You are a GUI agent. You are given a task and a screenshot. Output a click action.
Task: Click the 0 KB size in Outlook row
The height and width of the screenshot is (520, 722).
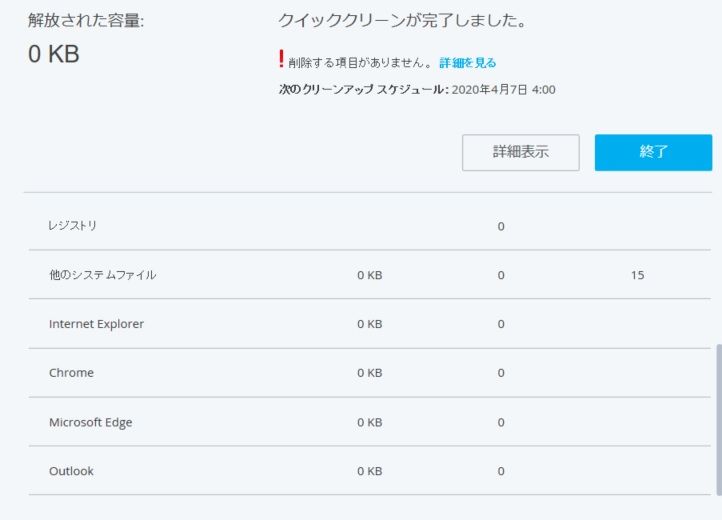[369, 471]
